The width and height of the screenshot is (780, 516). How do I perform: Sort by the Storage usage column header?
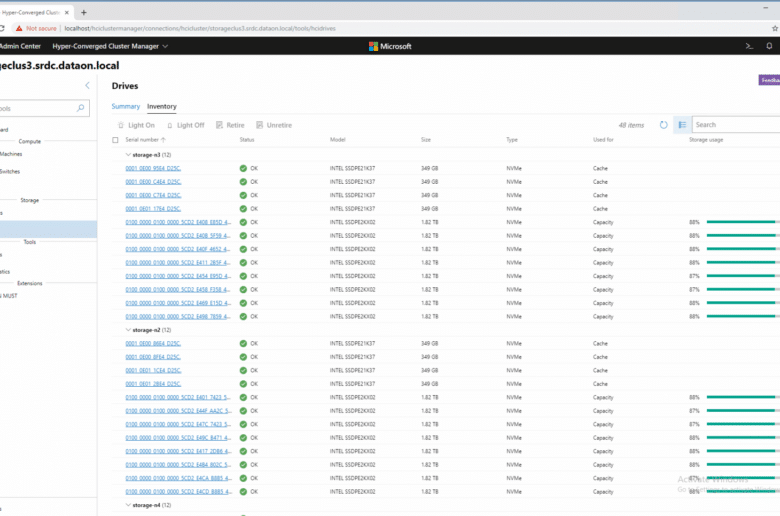coord(706,140)
